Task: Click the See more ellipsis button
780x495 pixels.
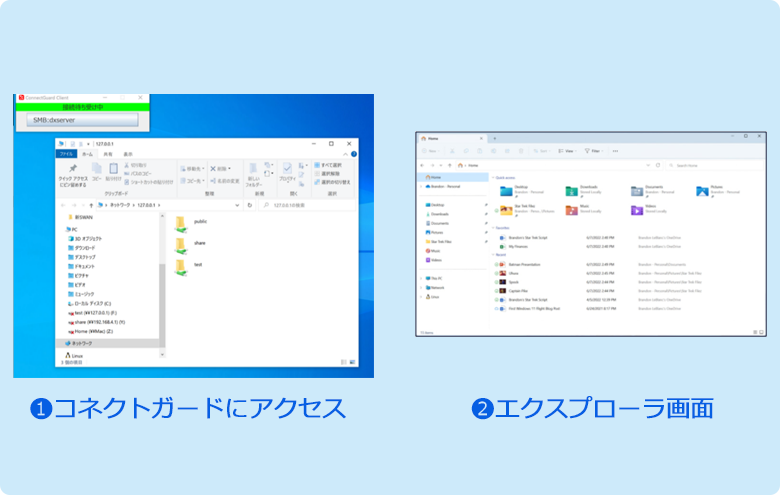Action: (615, 151)
